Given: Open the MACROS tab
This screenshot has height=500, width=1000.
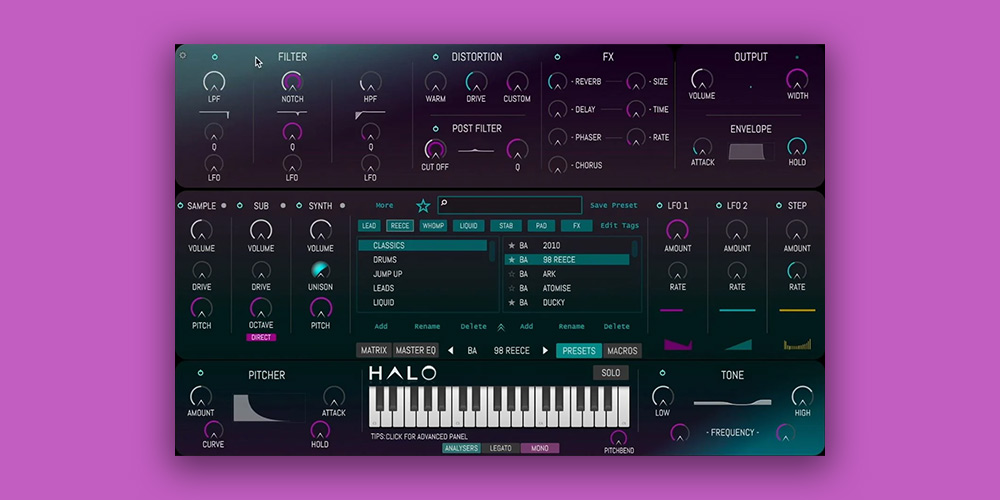Looking at the screenshot, I should point(622,351).
